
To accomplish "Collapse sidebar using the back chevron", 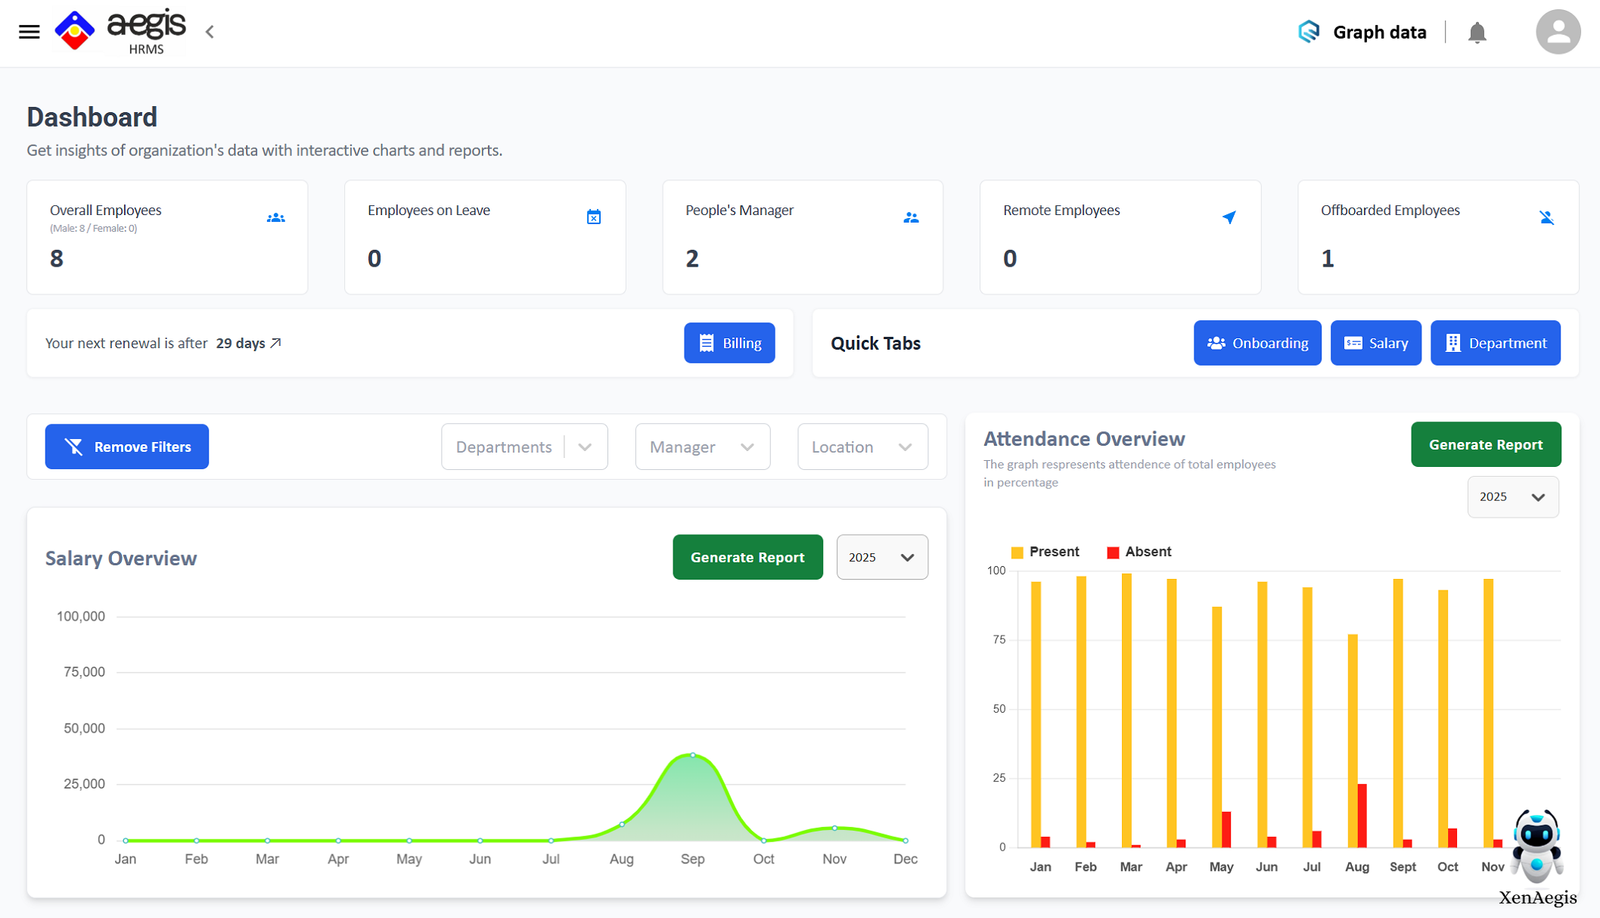I will [210, 32].
